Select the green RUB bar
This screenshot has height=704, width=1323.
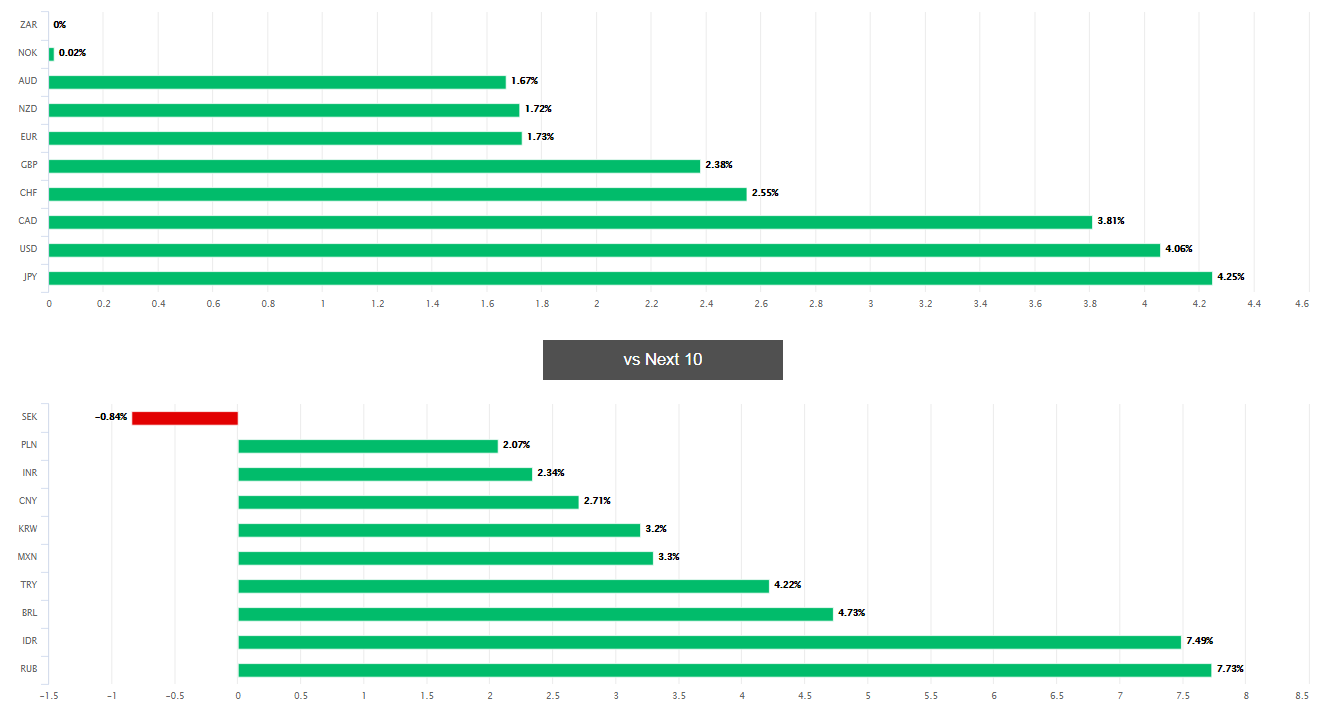724,670
